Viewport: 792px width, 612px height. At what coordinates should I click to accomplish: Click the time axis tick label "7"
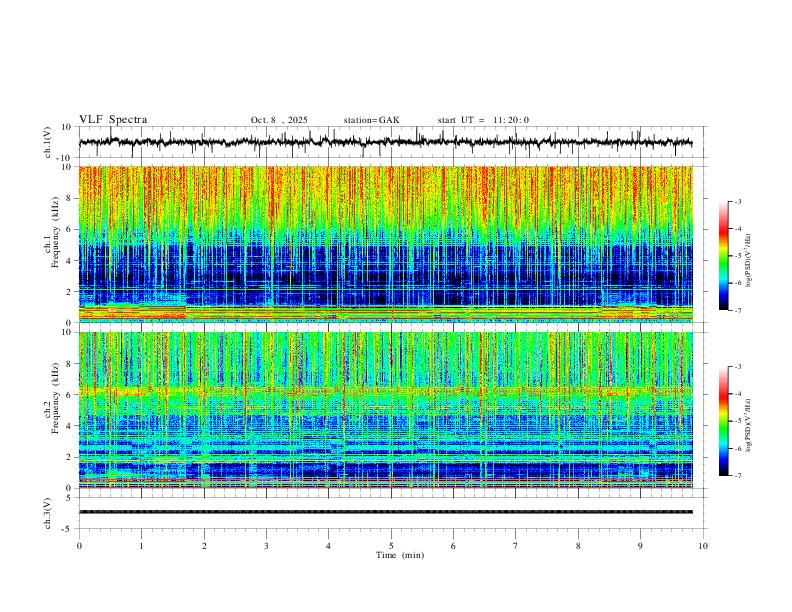tap(516, 546)
